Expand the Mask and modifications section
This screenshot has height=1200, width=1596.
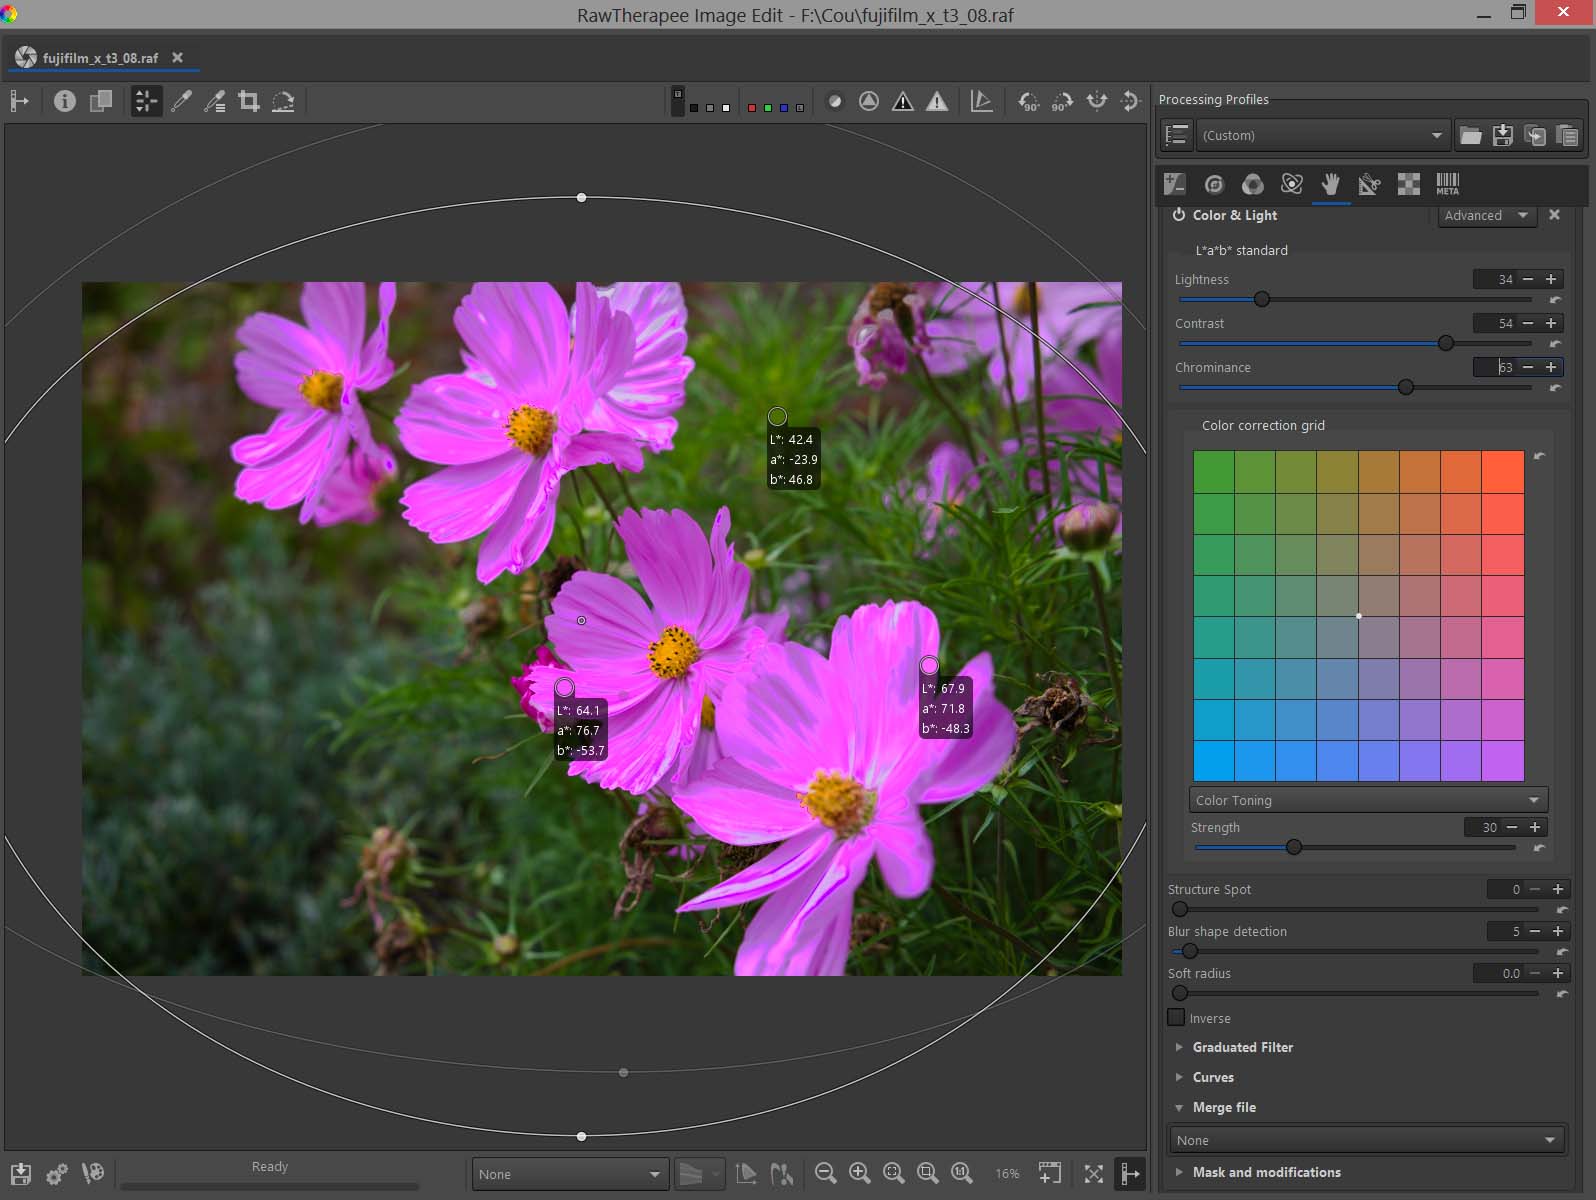point(1266,1172)
